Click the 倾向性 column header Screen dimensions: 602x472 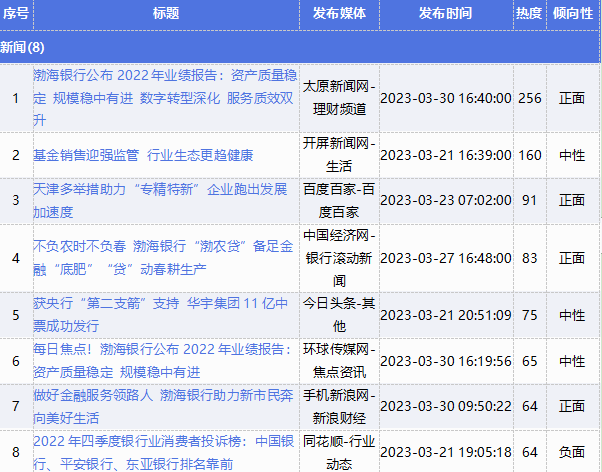click(573, 13)
